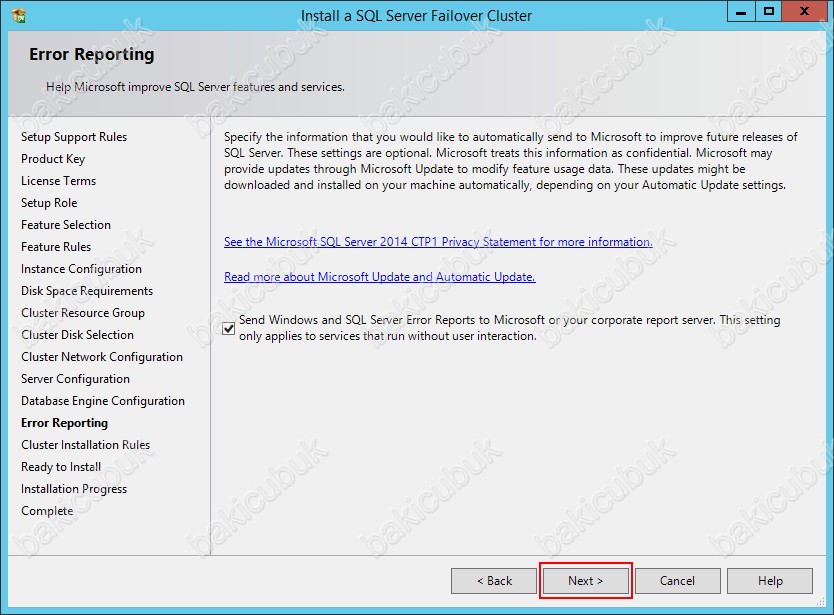Click the Error Reporting page heading
The image size is (834, 615).
[x=91, y=54]
